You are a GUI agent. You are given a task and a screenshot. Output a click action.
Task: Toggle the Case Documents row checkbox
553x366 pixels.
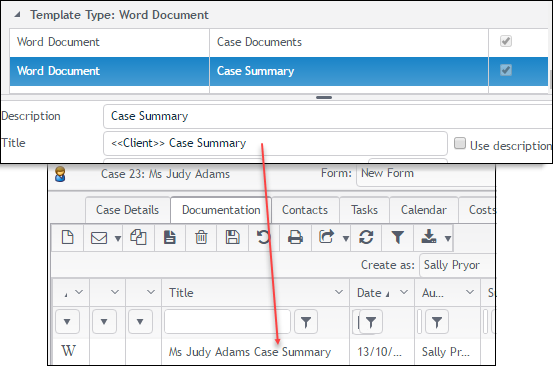tap(506, 41)
